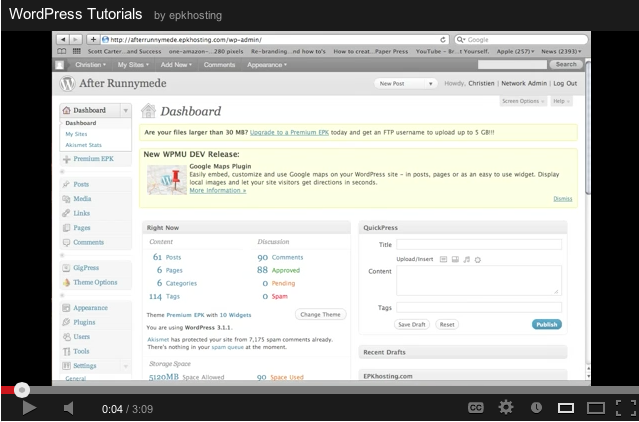The width and height of the screenshot is (639, 422).
Task: Open the Appearance admin bar menu
Action: [267, 64]
